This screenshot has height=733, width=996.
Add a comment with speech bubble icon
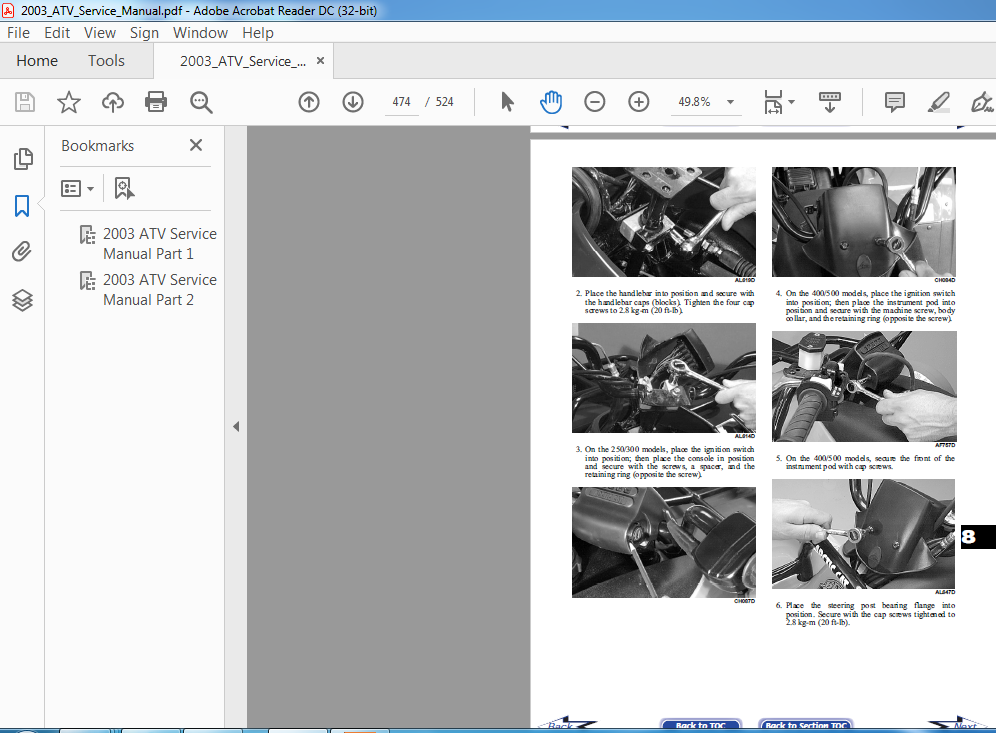click(x=894, y=102)
